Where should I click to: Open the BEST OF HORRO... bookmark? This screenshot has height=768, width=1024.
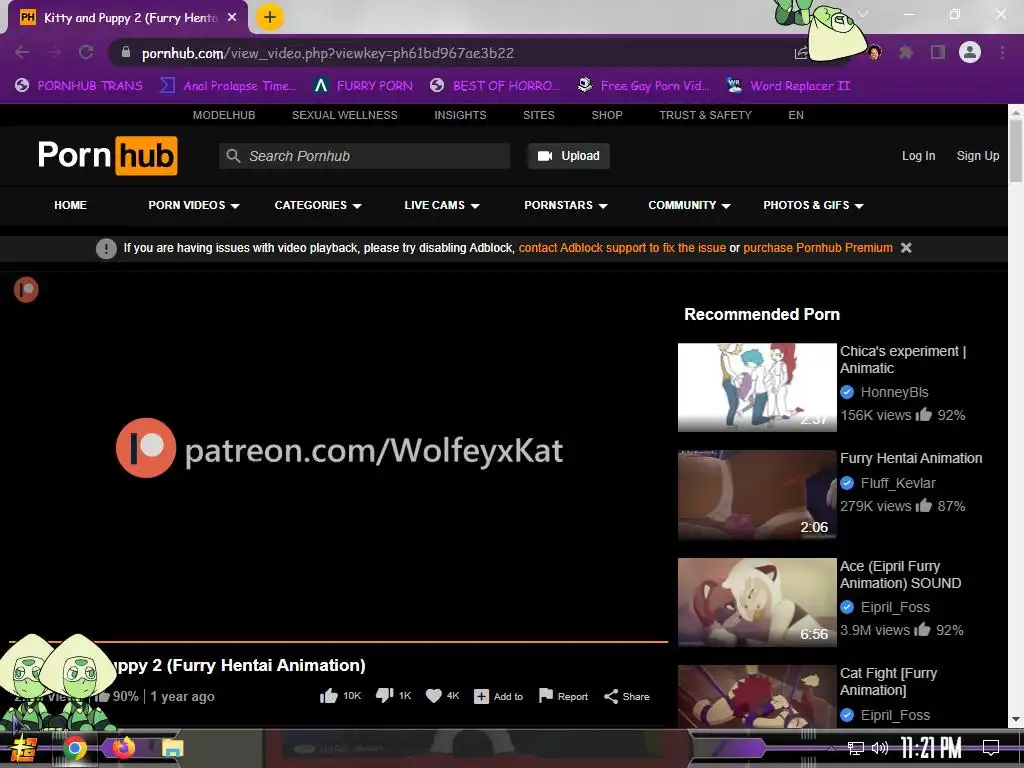pyautogui.click(x=494, y=86)
